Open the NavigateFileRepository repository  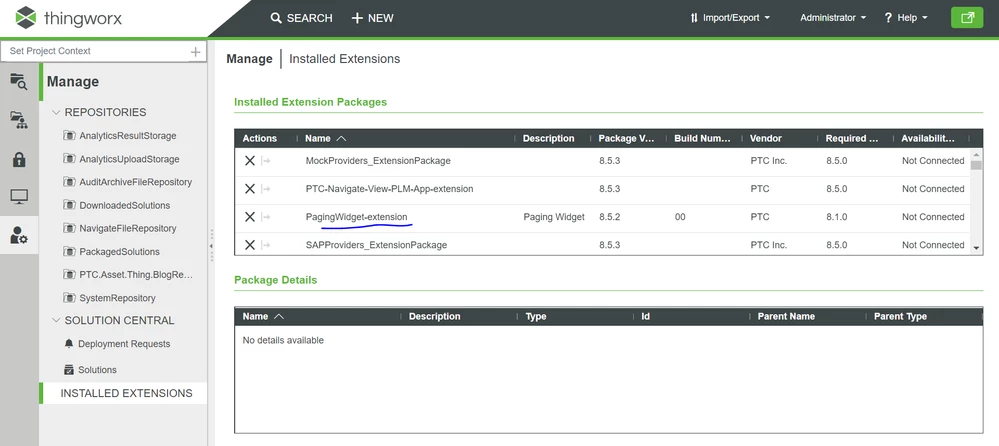[x=127, y=228]
